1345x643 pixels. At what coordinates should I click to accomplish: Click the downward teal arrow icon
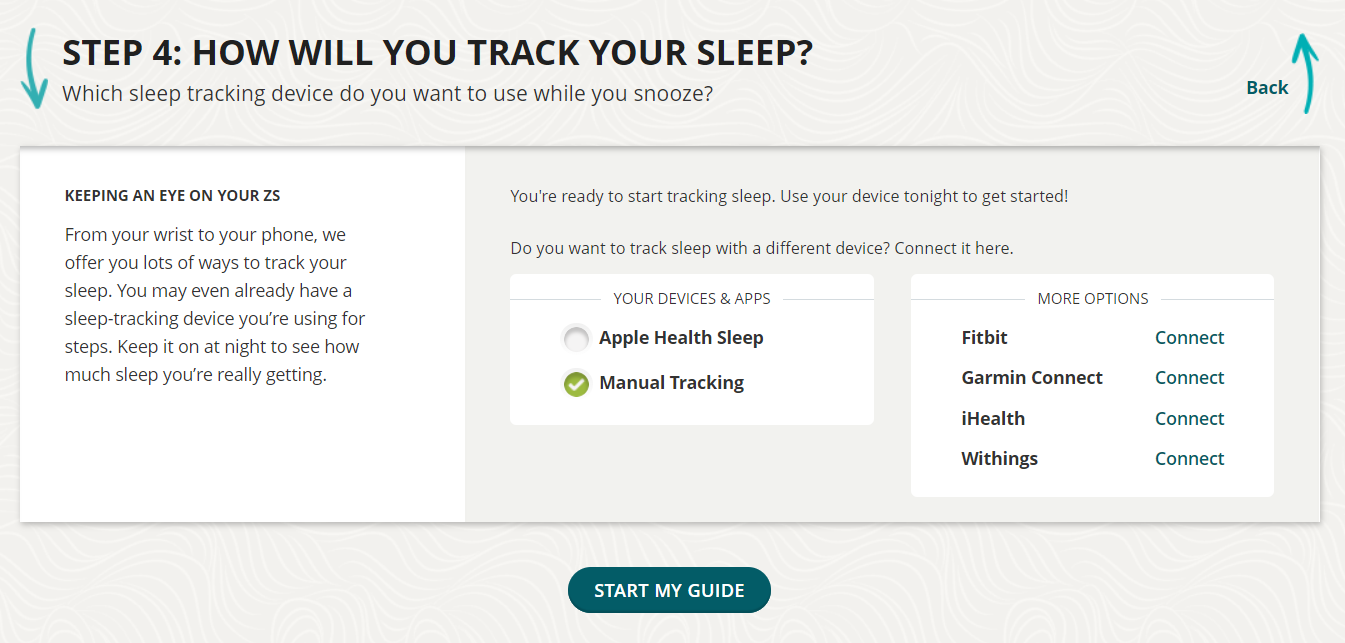point(35,67)
